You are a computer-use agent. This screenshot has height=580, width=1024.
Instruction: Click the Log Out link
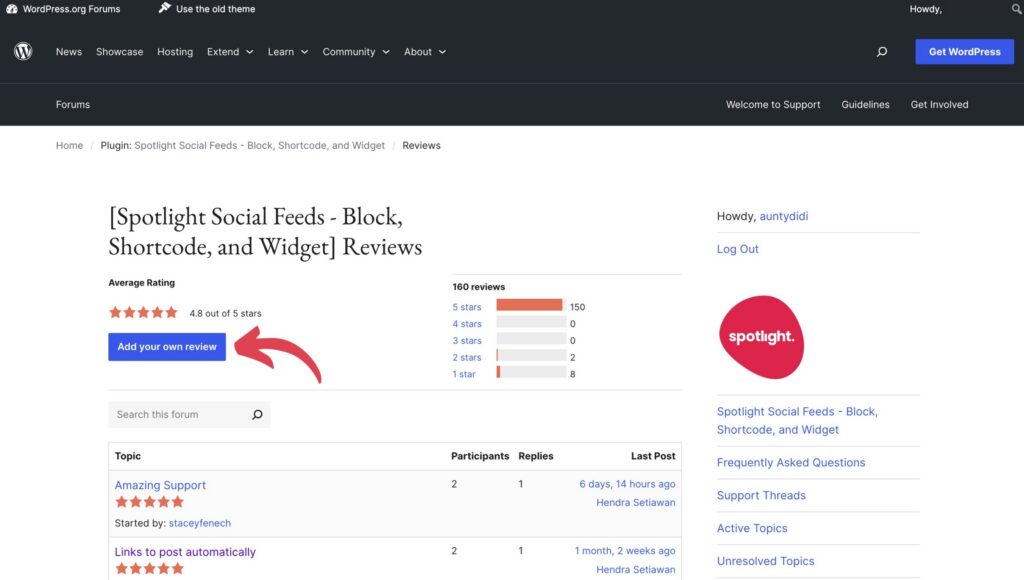737,248
